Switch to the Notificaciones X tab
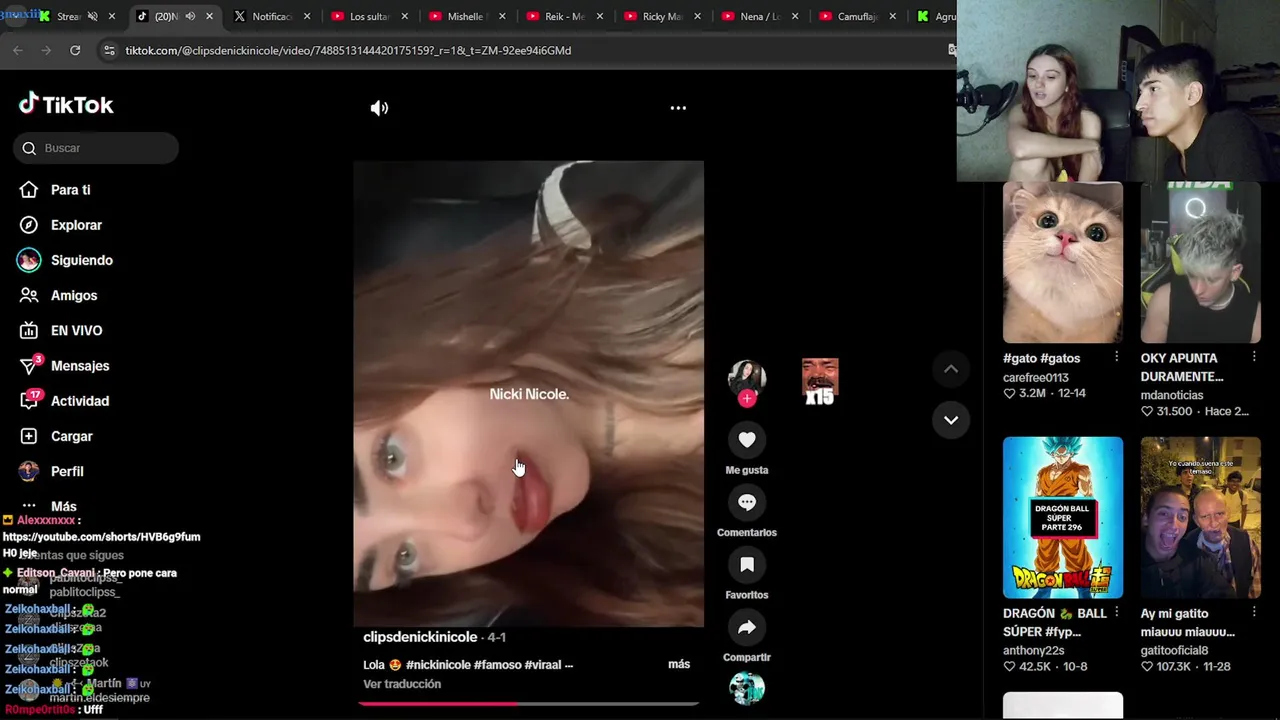The height and width of the screenshot is (720, 1280). click(x=270, y=16)
